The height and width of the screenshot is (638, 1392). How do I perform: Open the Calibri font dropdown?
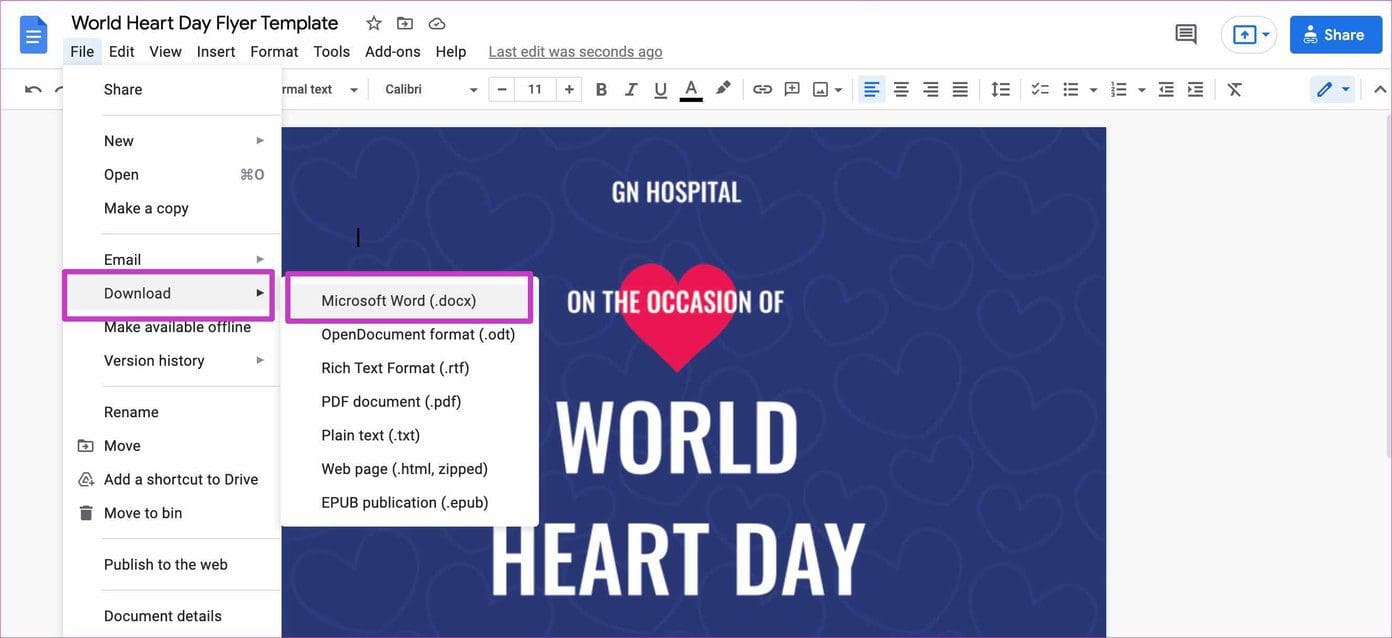tap(431, 90)
